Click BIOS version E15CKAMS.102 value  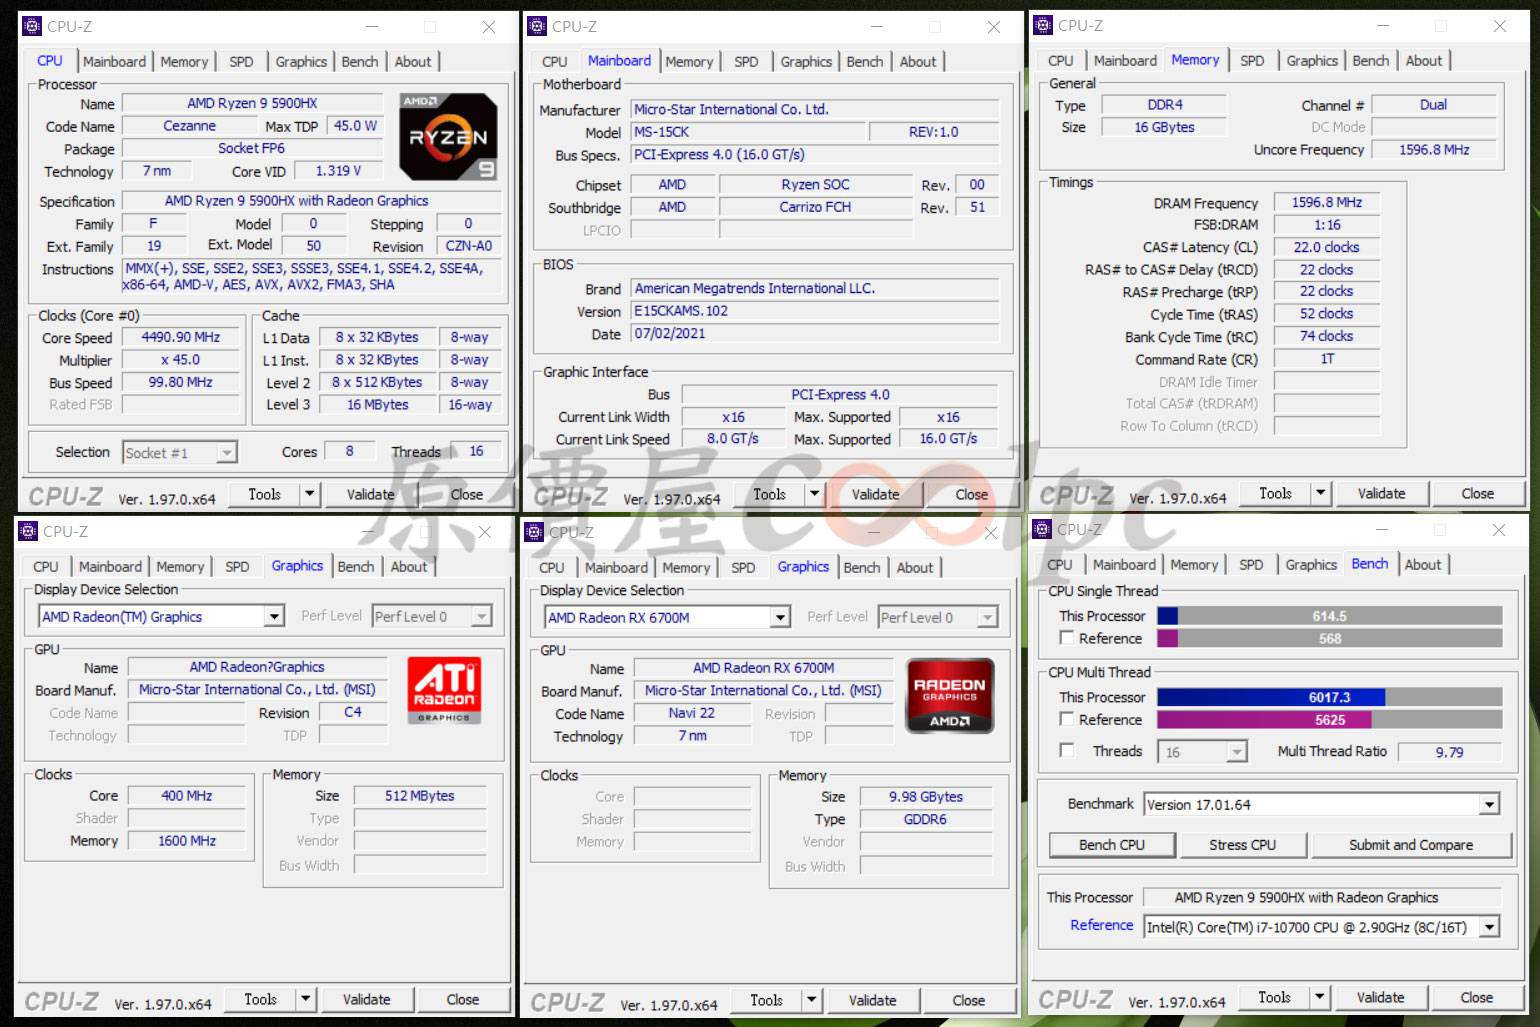click(x=814, y=311)
